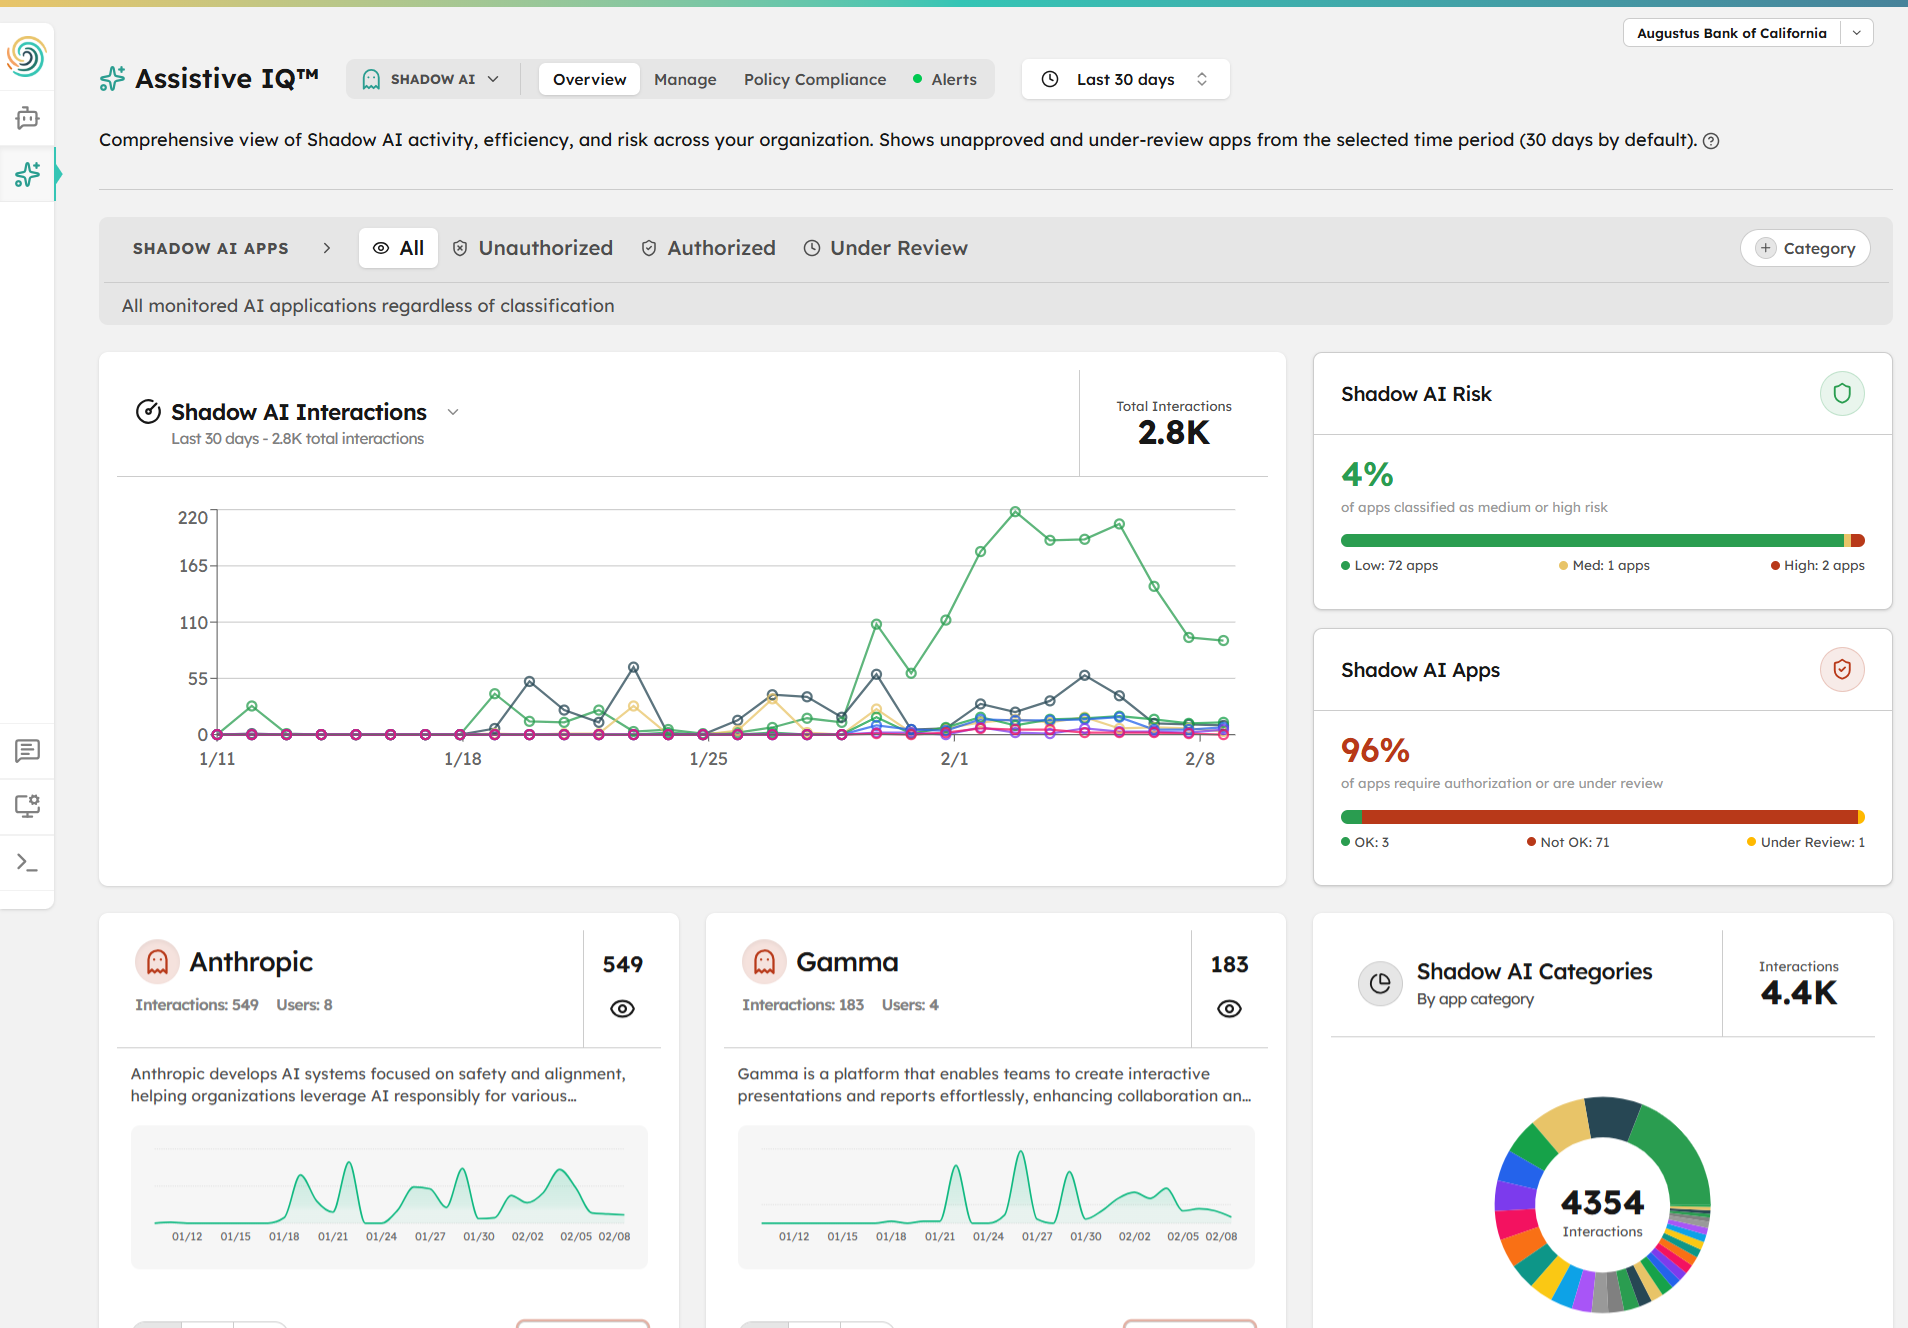
Task: Click the shield icon on Shadow AI Risk card
Action: click(x=1842, y=393)
